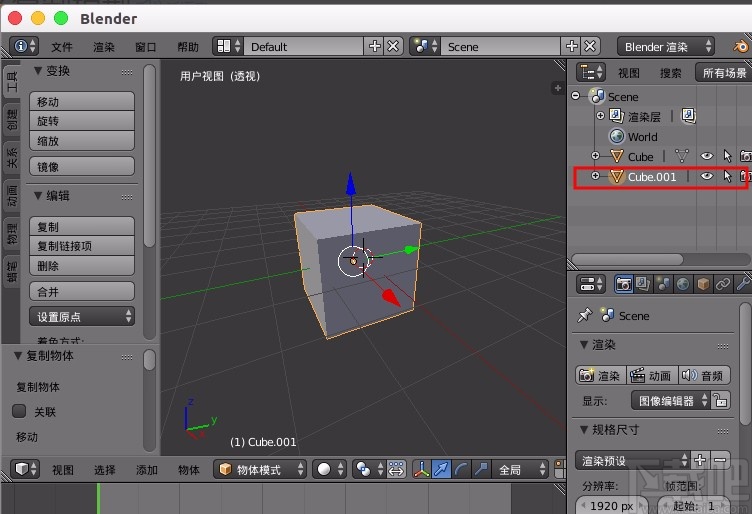752x514 pixels.
Task: Open the Properties editor type selector
Action: pyautogui.click(x=591, y=284)
